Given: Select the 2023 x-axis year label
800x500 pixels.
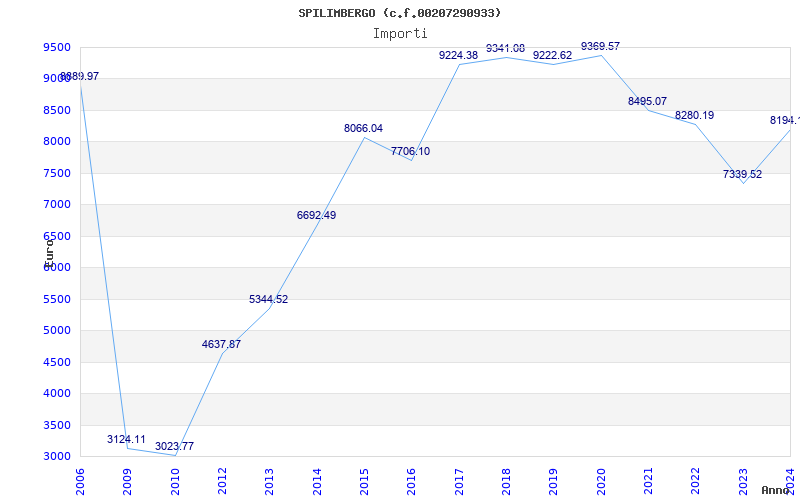Looking at the screenshot, I should pyautogui.click(x=743, y=482).
